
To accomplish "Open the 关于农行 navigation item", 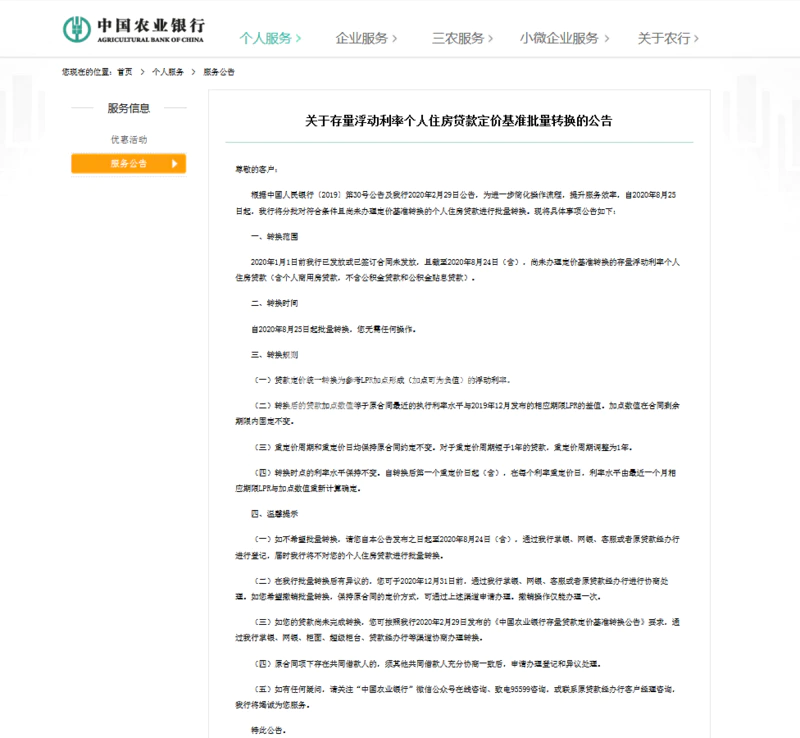I will [x=668, y=38].
